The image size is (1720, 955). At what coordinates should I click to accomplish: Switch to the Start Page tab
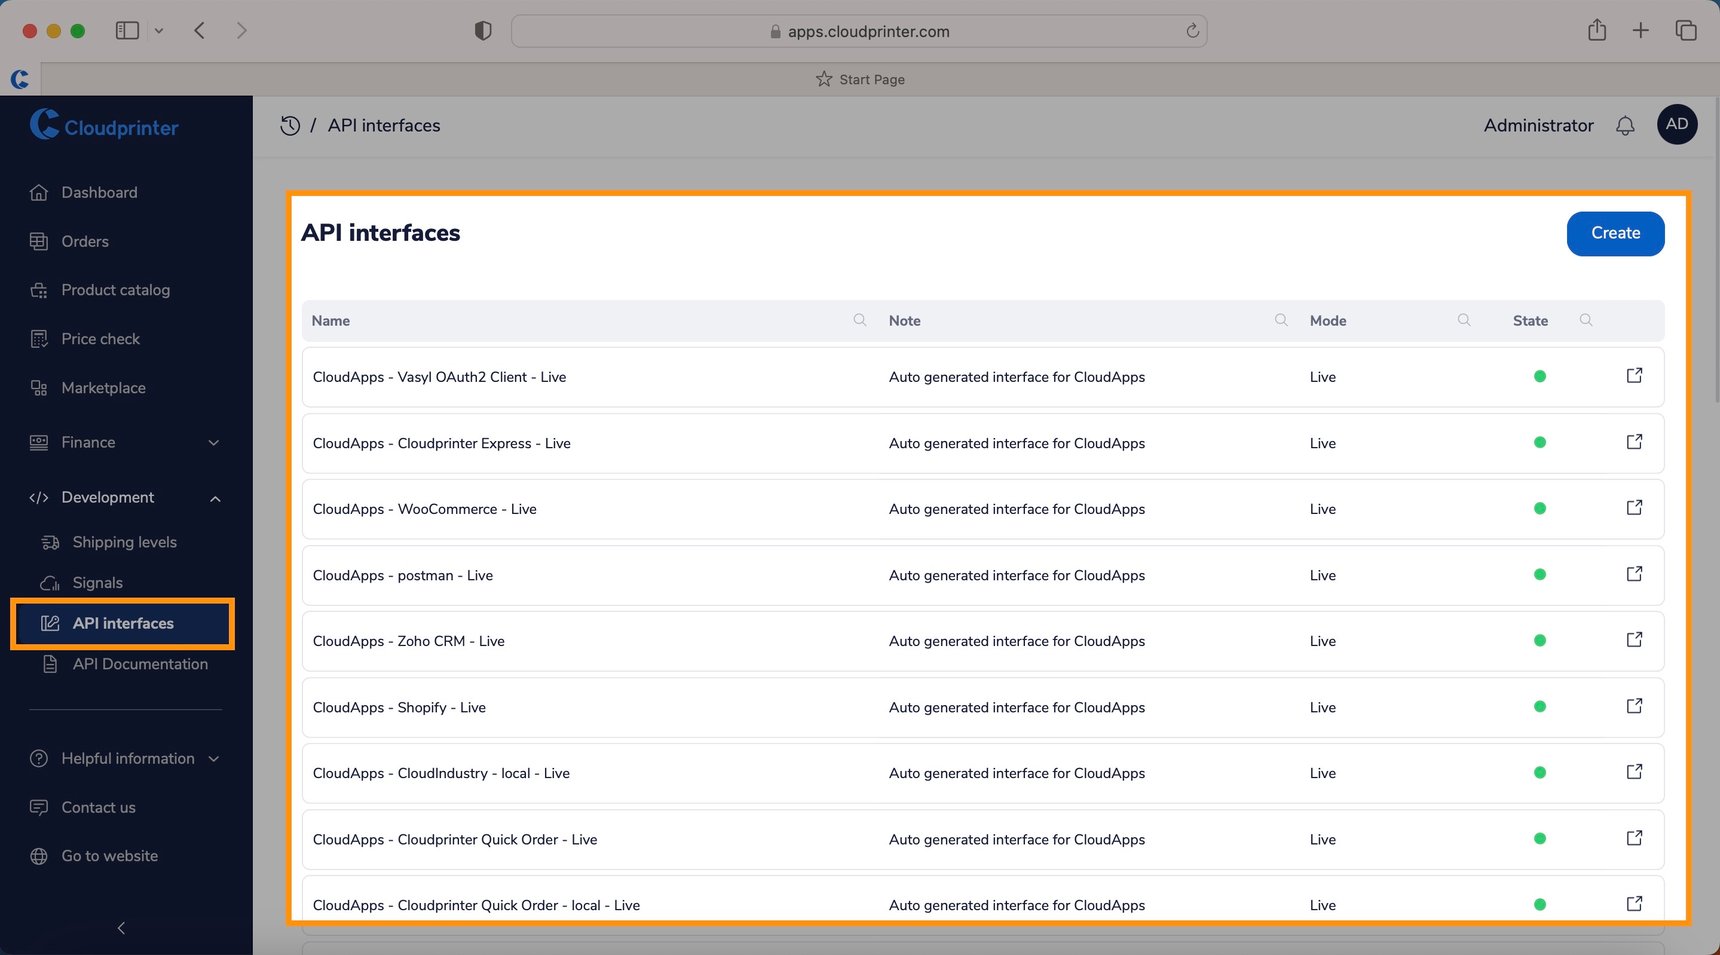point(859,79)
